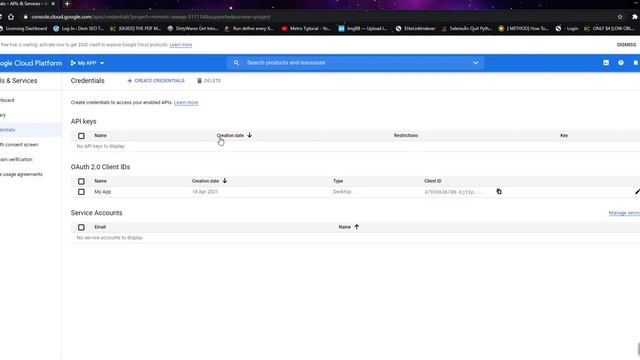The width and height of the screenshot is (640, 360).
Task: Click the Type column header
Action: (338, 181)
